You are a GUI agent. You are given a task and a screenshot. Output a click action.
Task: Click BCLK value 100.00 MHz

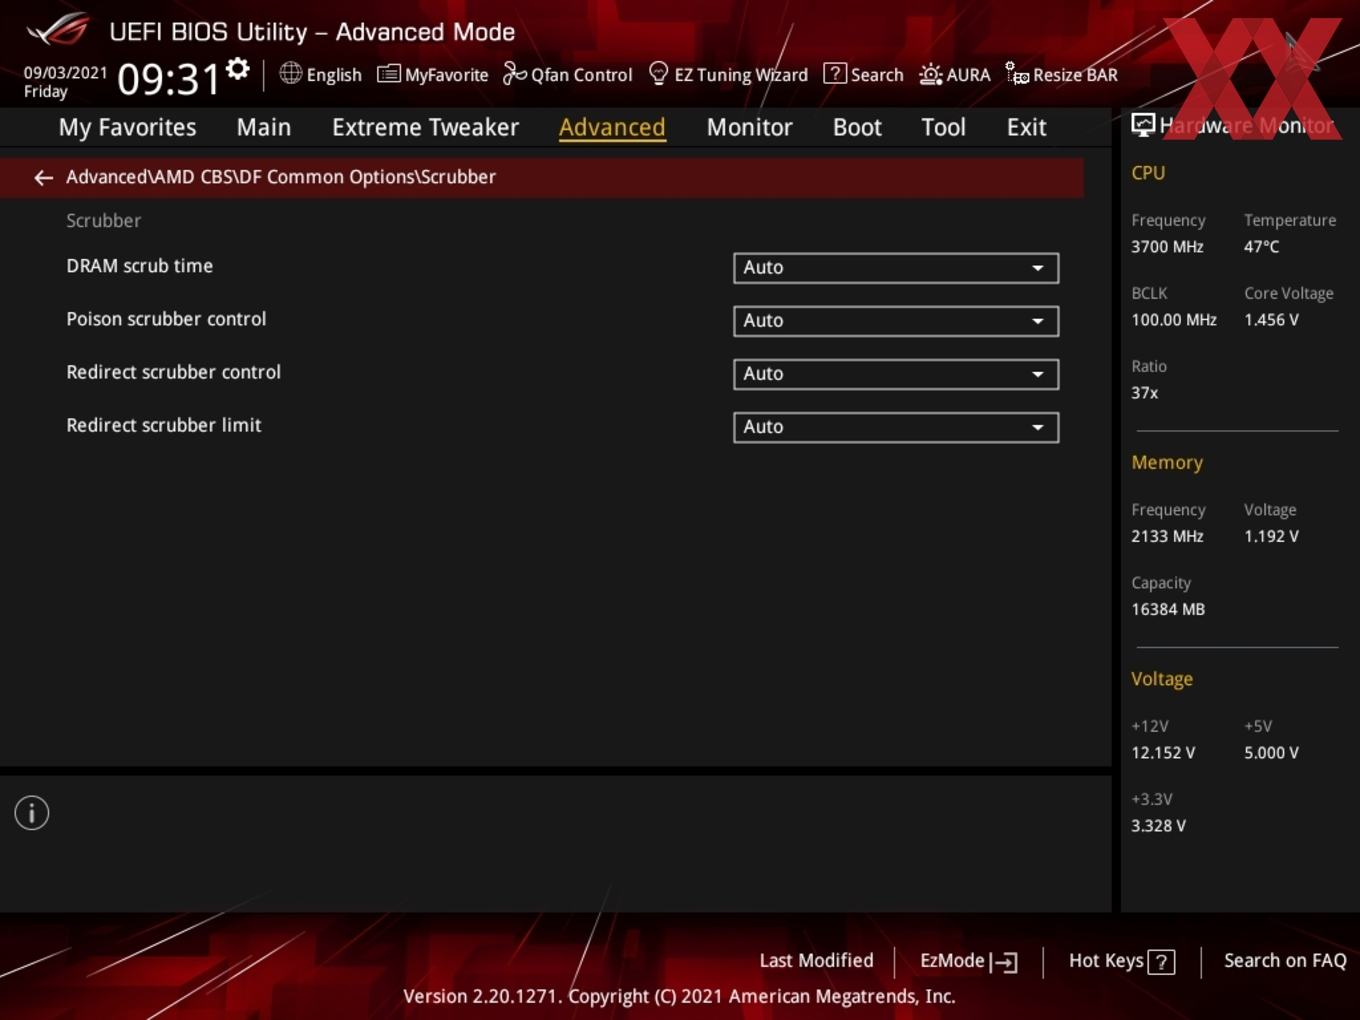(x=1174, y=320)
